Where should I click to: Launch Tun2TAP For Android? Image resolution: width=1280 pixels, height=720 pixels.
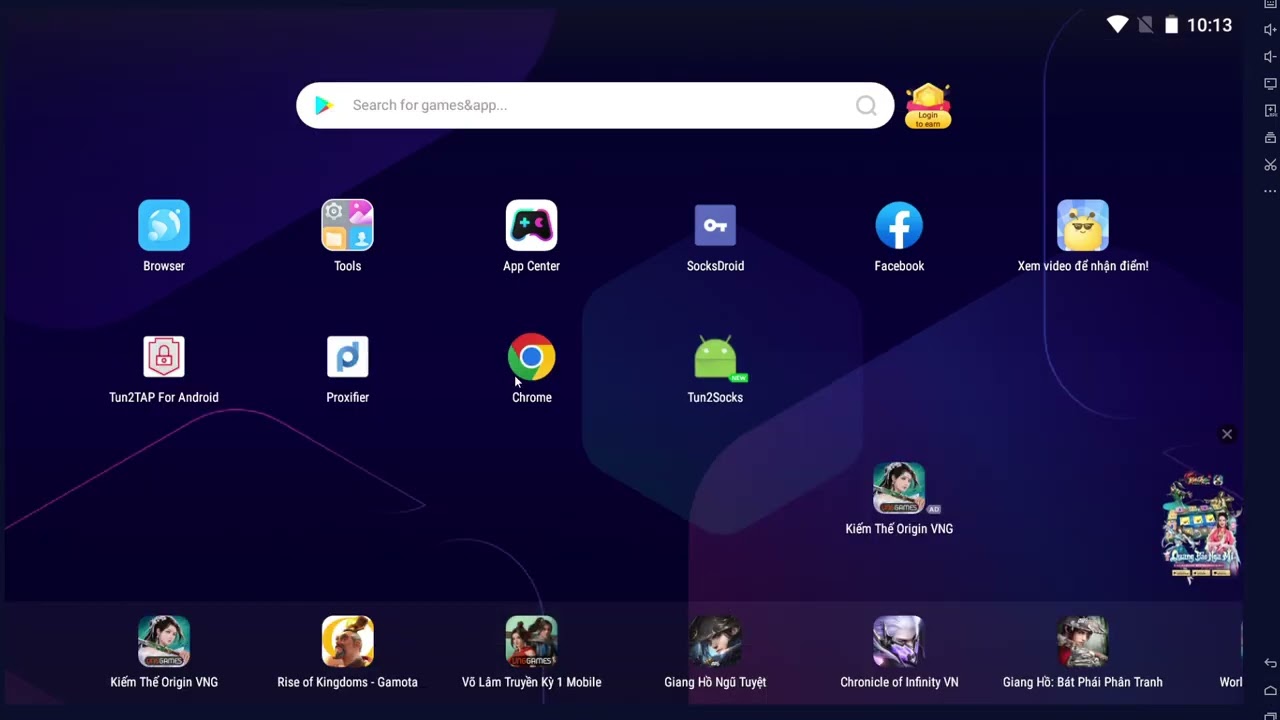[164, 357]
